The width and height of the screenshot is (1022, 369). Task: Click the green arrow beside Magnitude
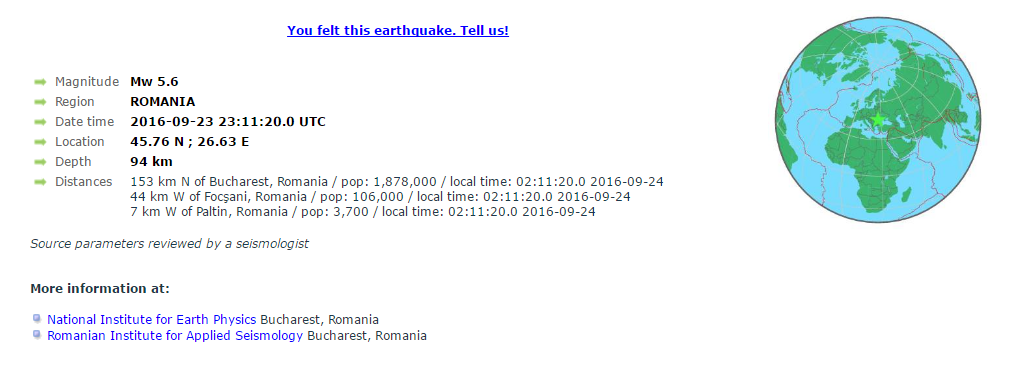tap(40, 81)
